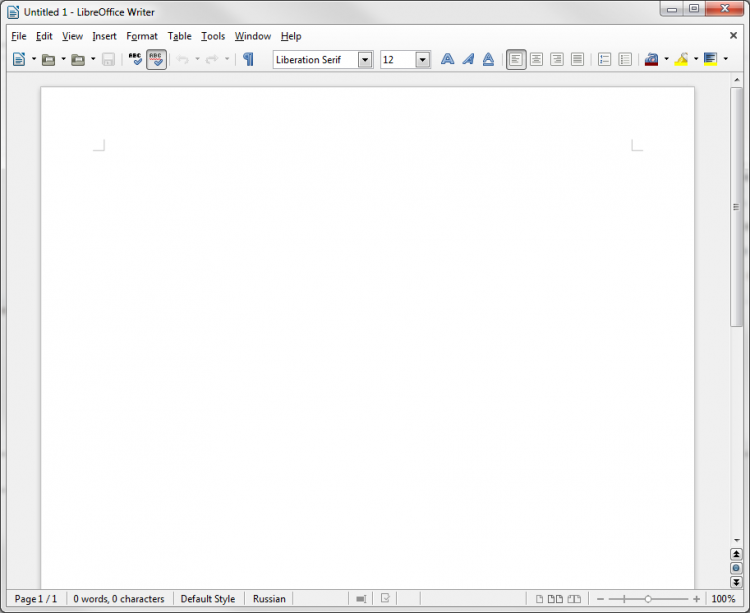Viewport: 750px width, 613px height.
Task: Select book view layout icon
Action: click(x=574, y=599)
